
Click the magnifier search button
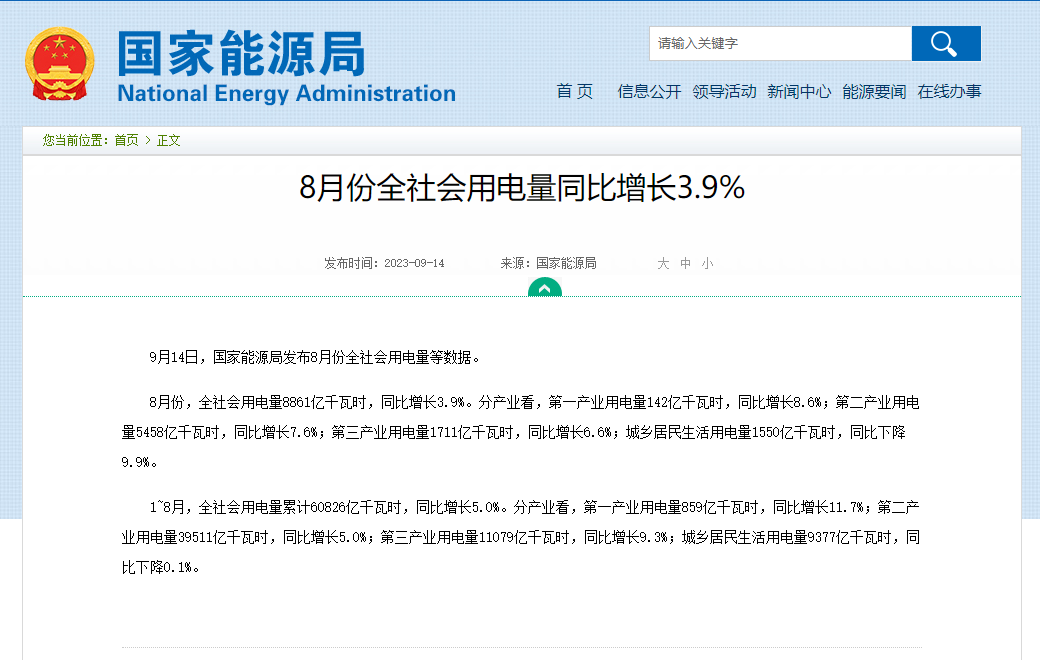(945, 43)
